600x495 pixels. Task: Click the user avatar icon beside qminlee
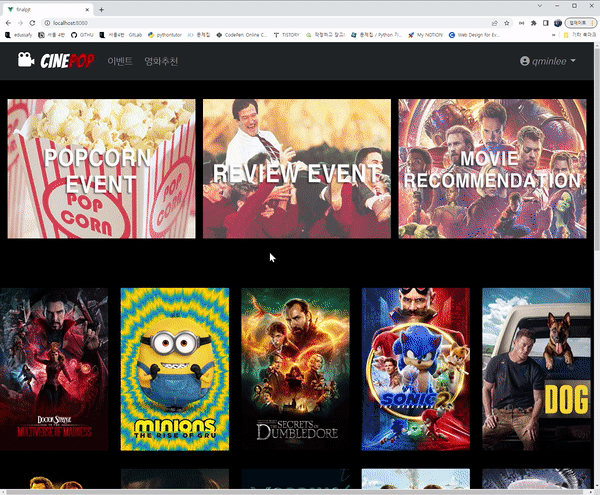coord(525,61)
